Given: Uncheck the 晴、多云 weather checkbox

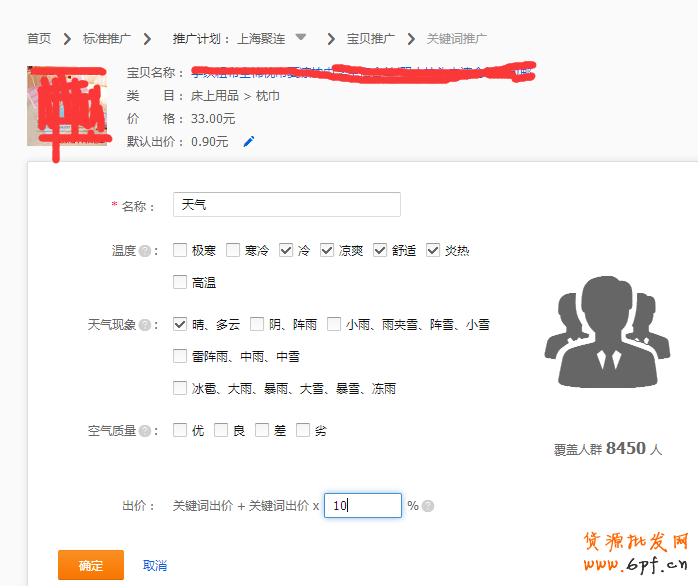Looking at the screenshot, I should pyautogui.click(x=180, y=324).
